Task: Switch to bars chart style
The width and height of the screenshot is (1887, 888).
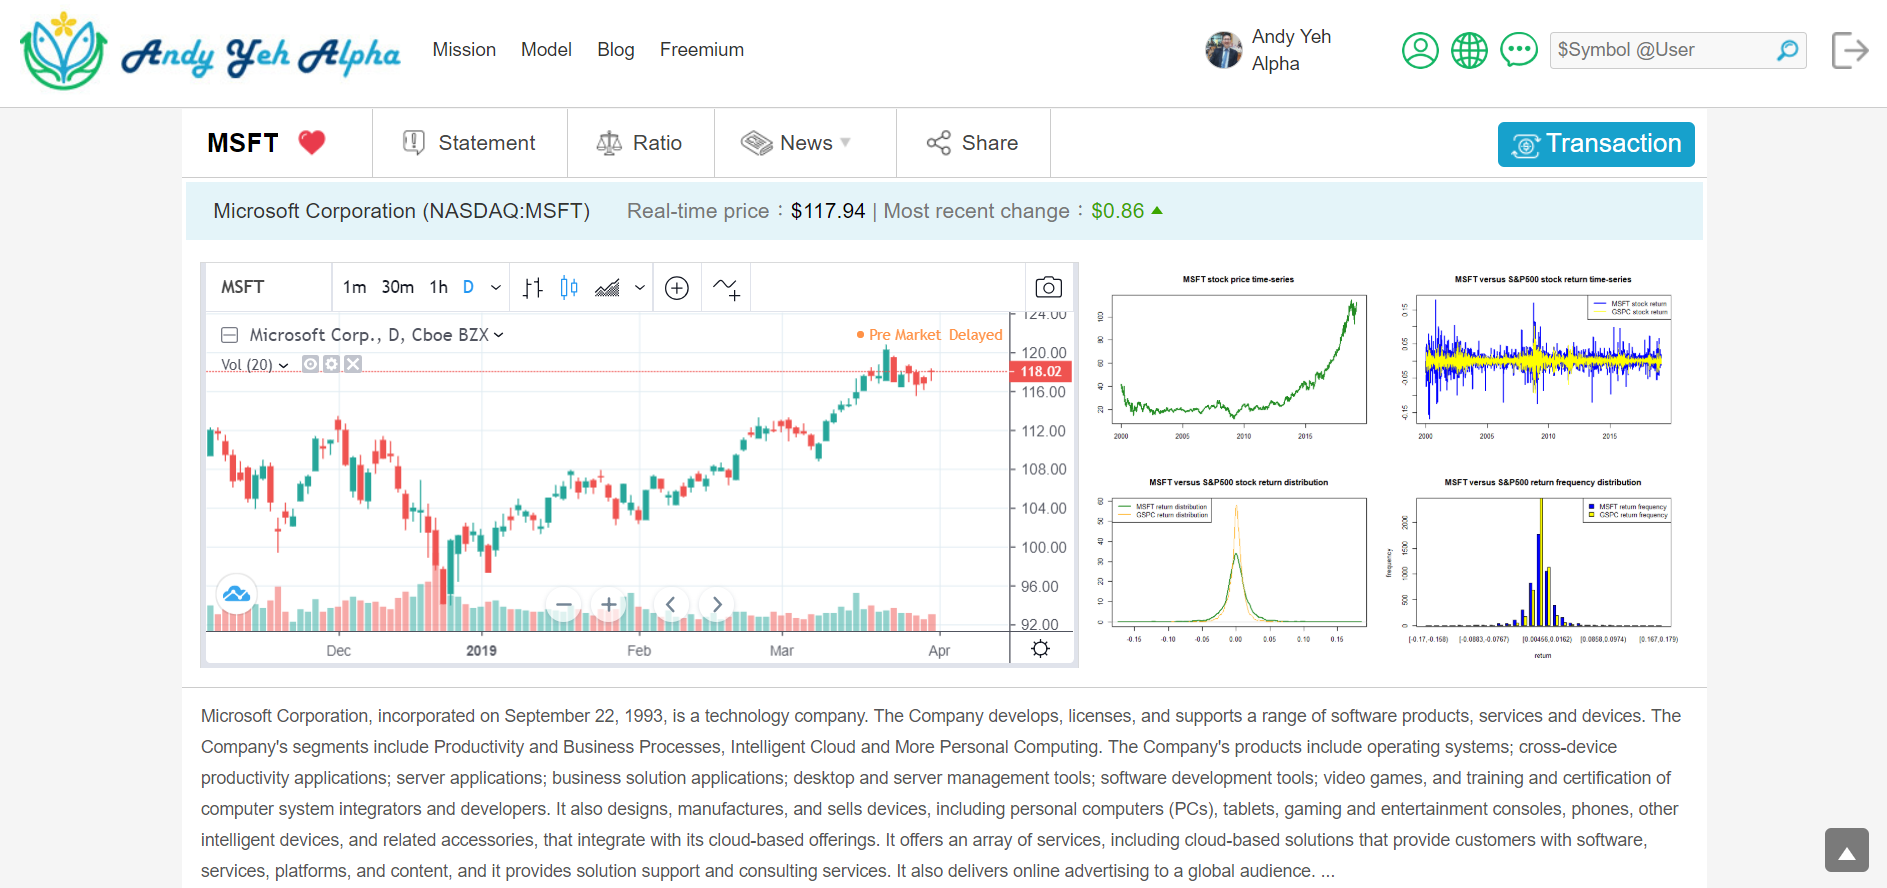Action: pos(533,288)
